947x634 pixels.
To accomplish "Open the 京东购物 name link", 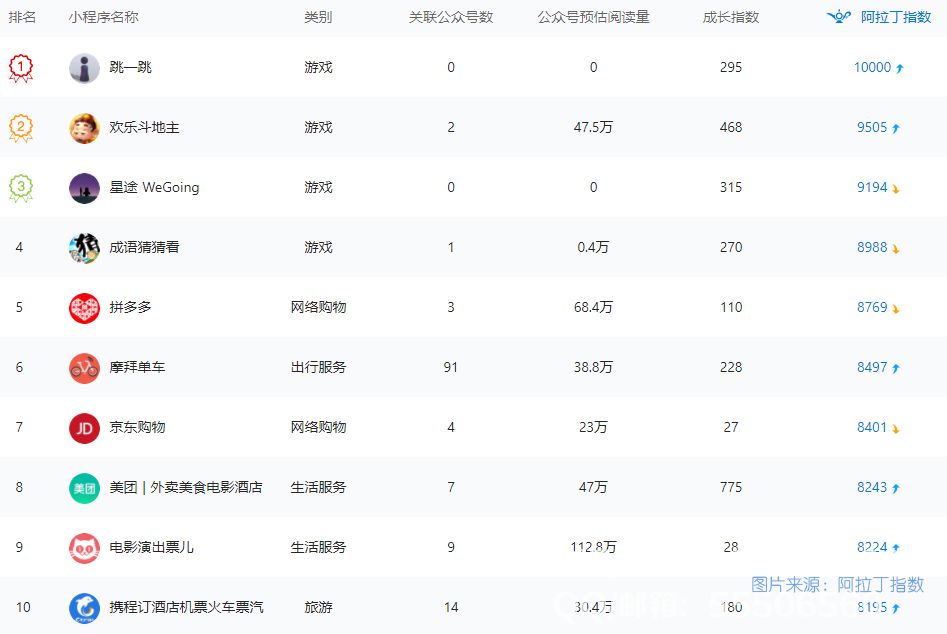I will pos(137,427).
